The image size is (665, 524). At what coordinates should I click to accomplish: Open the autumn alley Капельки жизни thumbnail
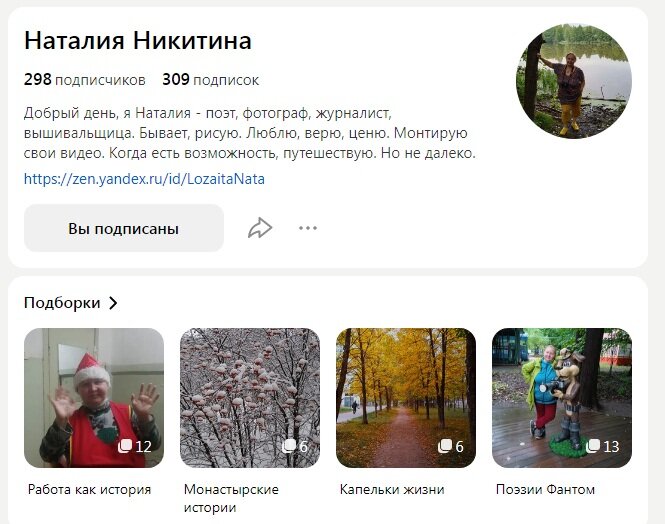[x=406, y=398]
